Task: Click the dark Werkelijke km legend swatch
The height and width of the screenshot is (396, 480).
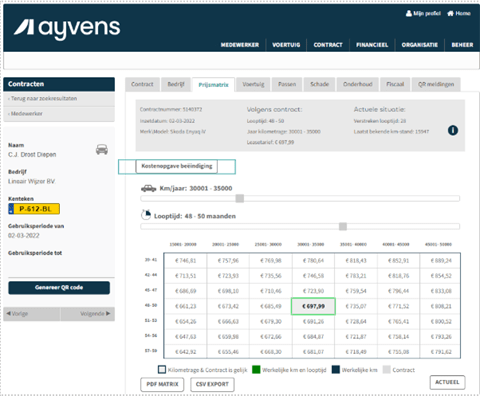Action: point(336,370)
